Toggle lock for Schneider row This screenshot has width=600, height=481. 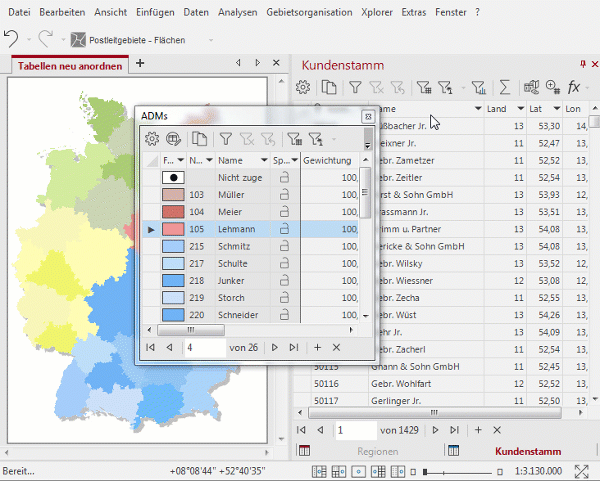pos(284,315)
